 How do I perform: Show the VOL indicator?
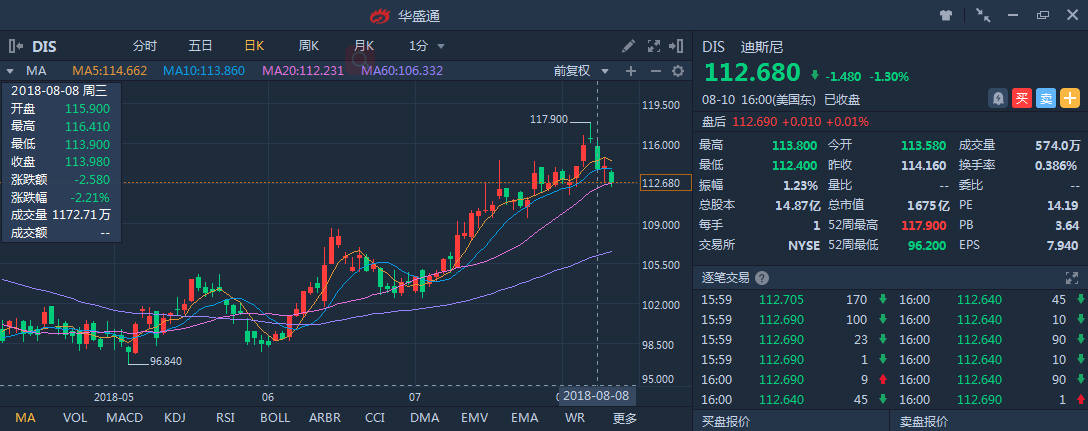tap(75, 418)
